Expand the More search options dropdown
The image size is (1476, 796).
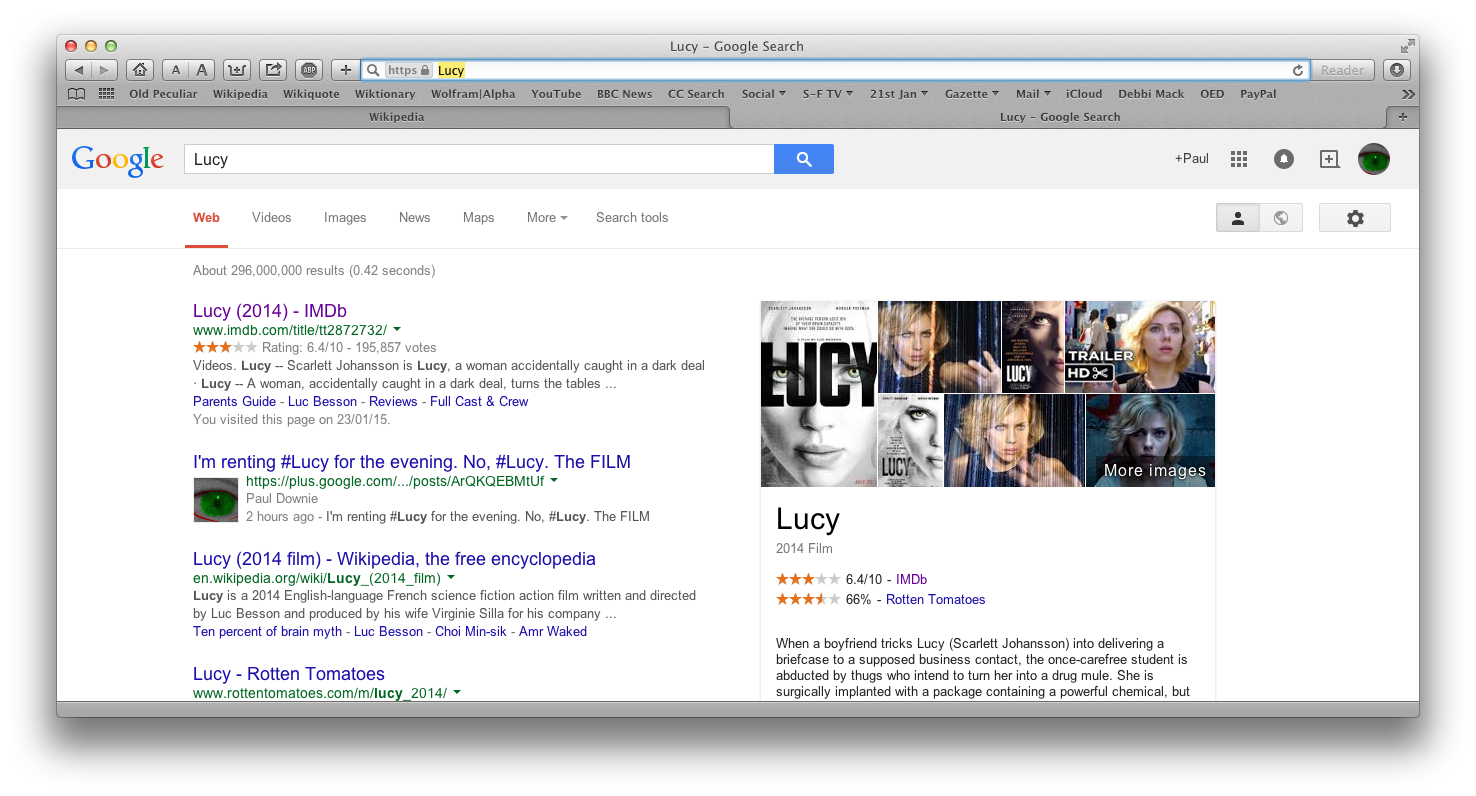[547, 217]
